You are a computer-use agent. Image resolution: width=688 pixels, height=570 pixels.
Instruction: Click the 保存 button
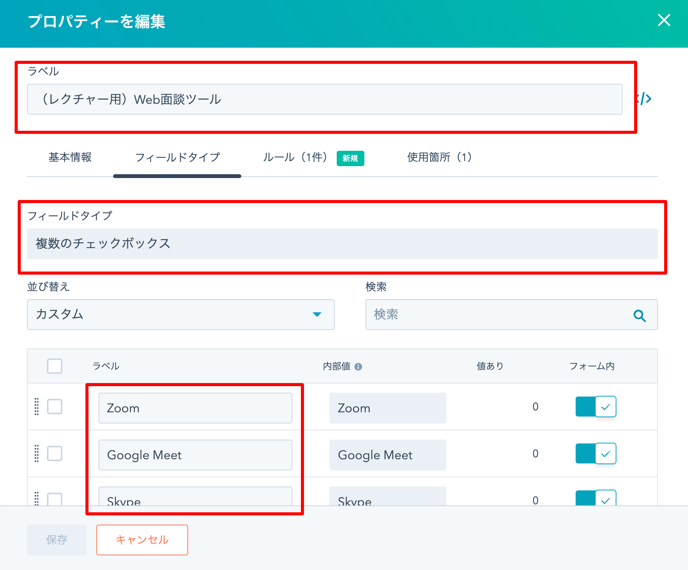click(57, 540)
